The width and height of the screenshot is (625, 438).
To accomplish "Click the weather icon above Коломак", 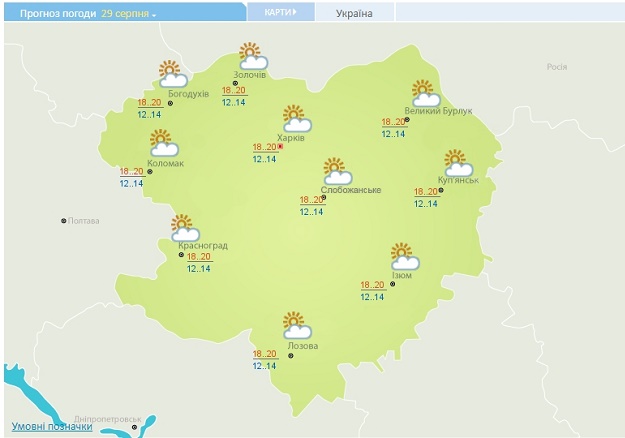I will 163,143.
